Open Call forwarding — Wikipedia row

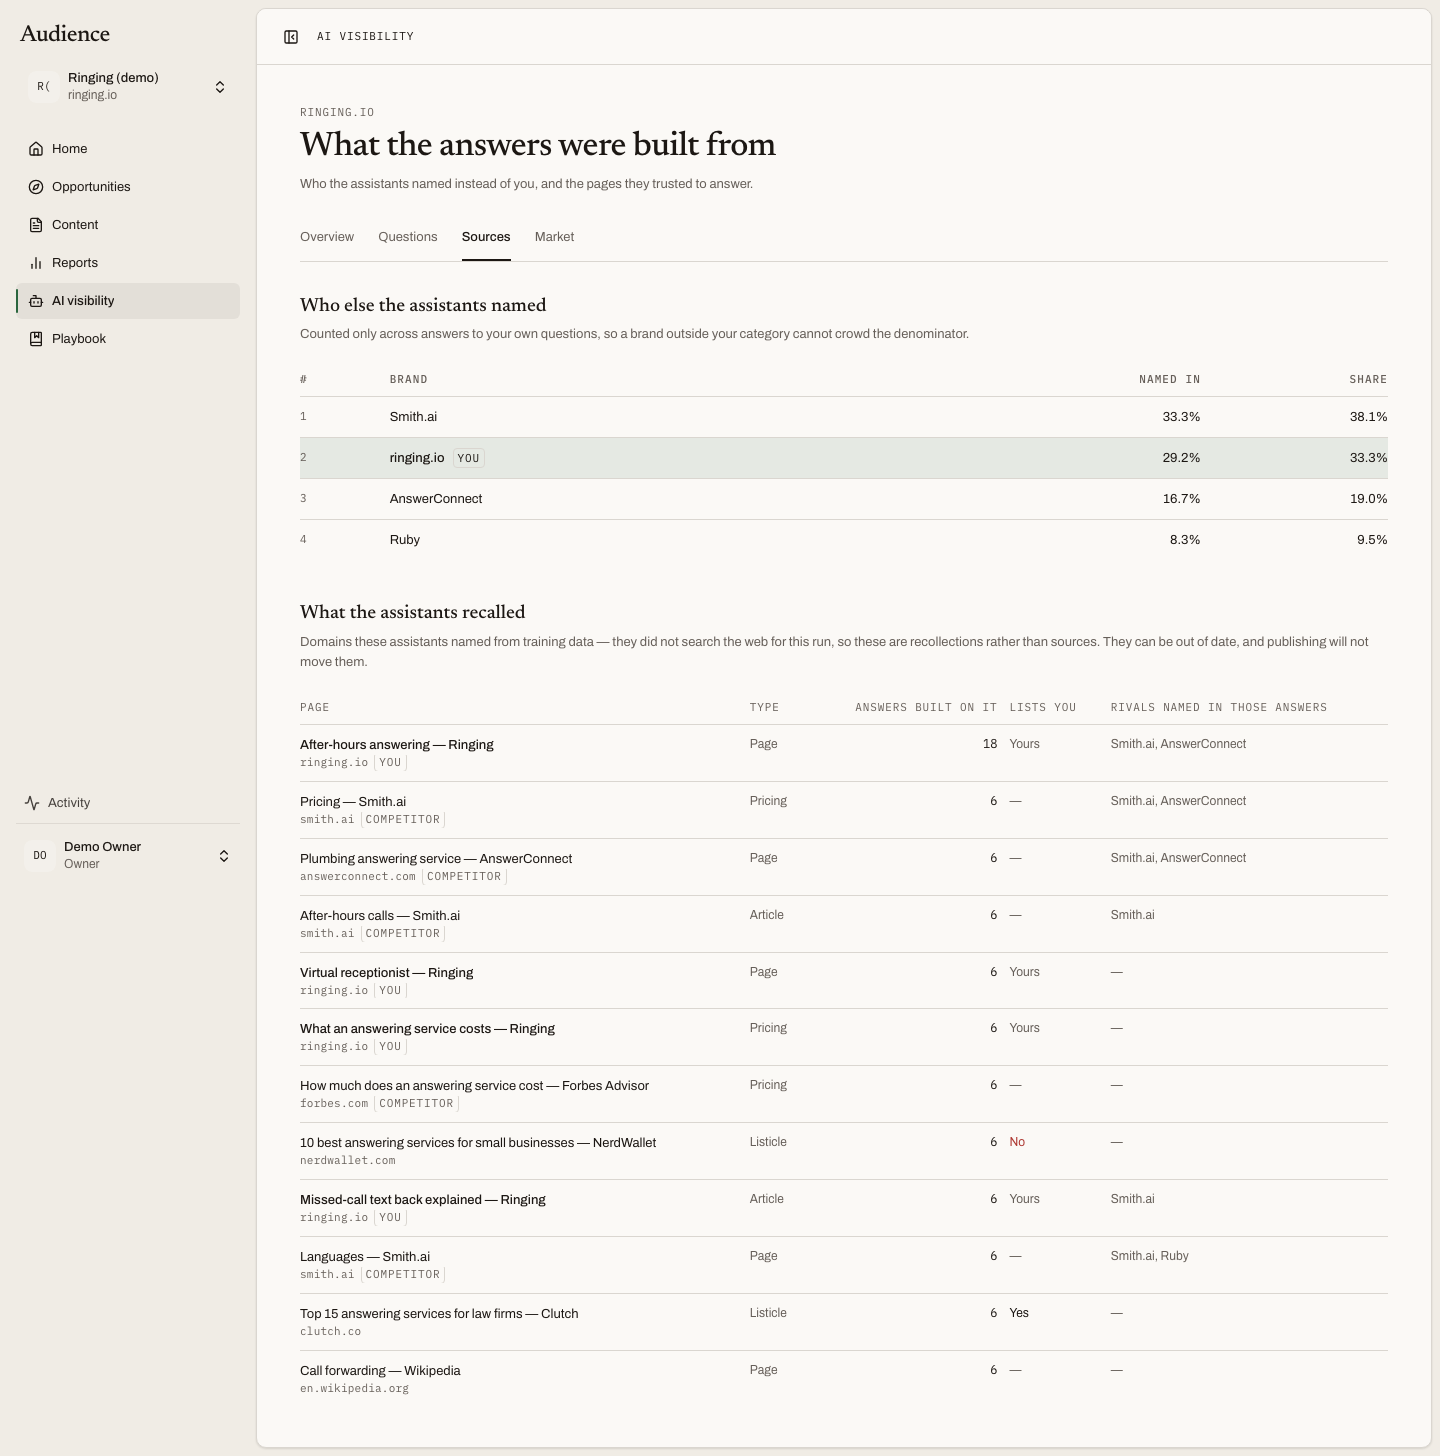844,1379
